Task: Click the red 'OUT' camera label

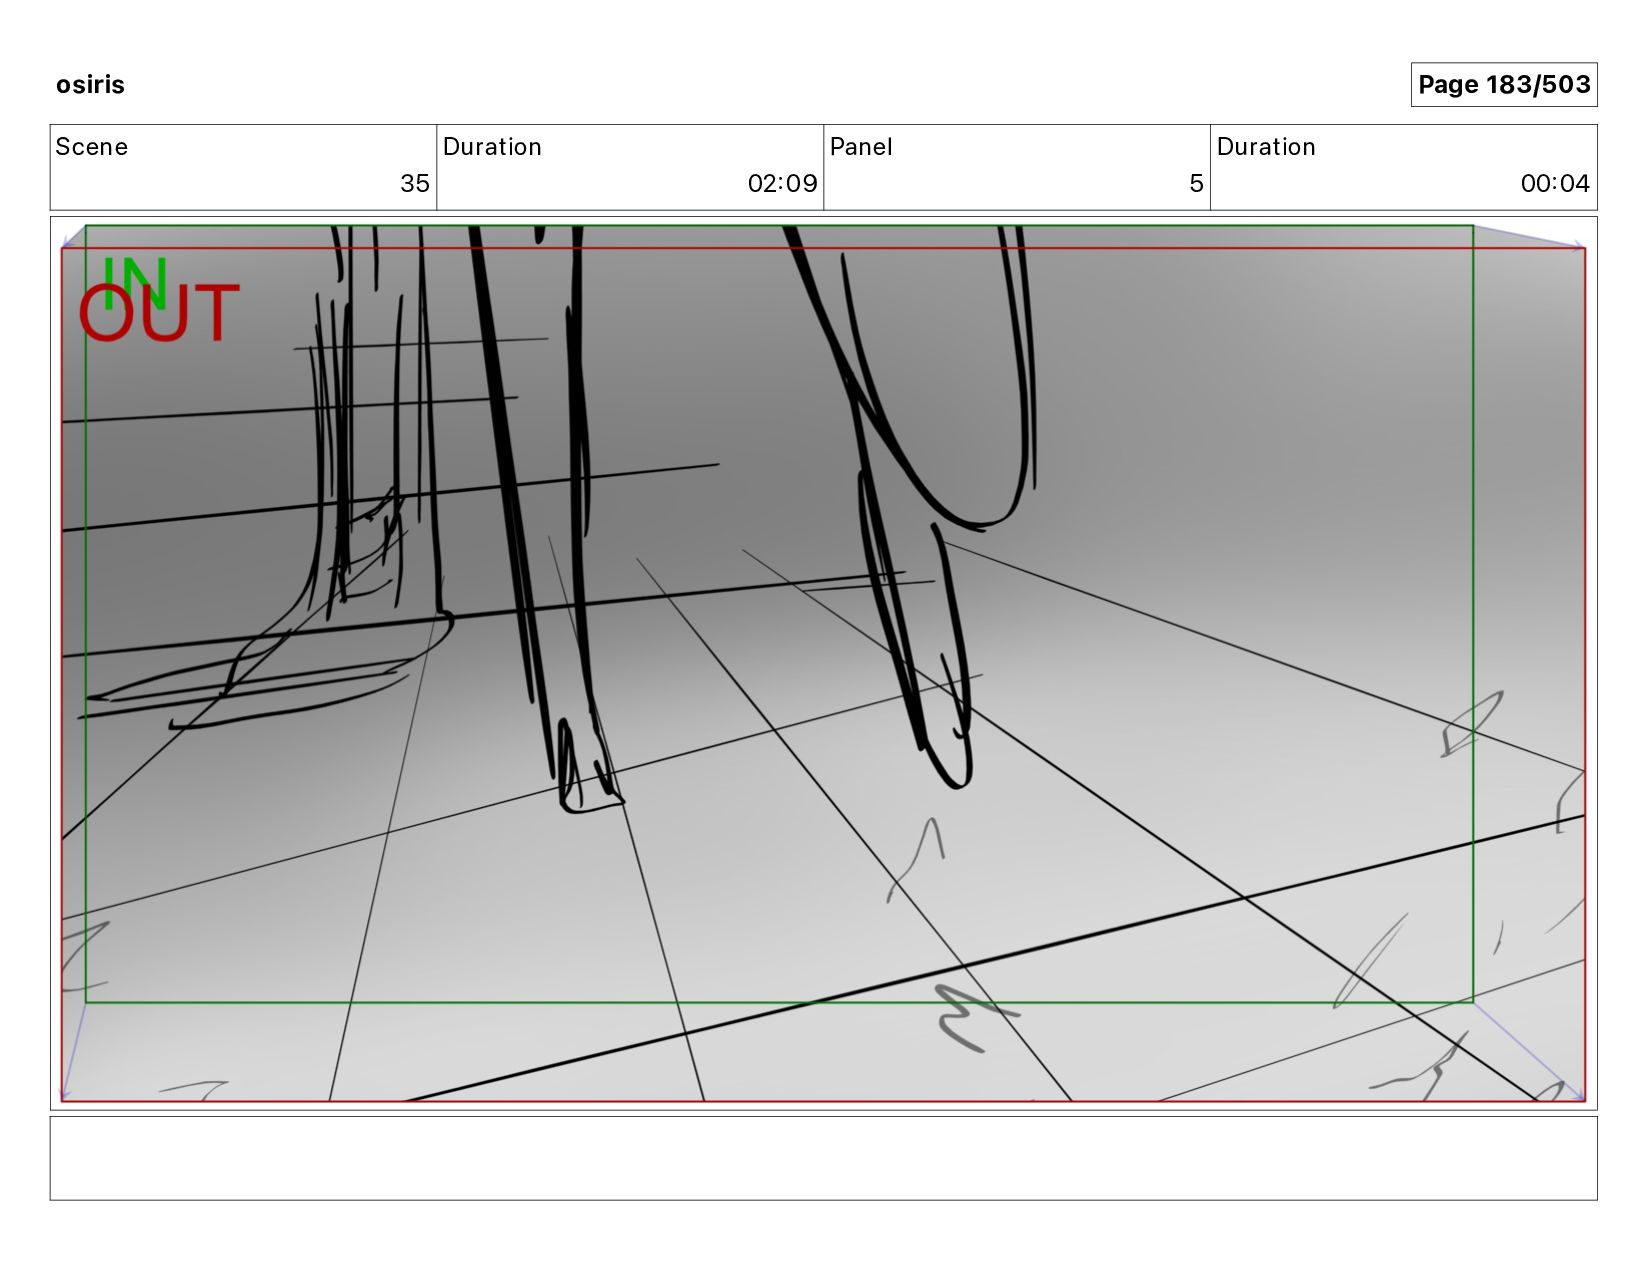Action: 159,313
